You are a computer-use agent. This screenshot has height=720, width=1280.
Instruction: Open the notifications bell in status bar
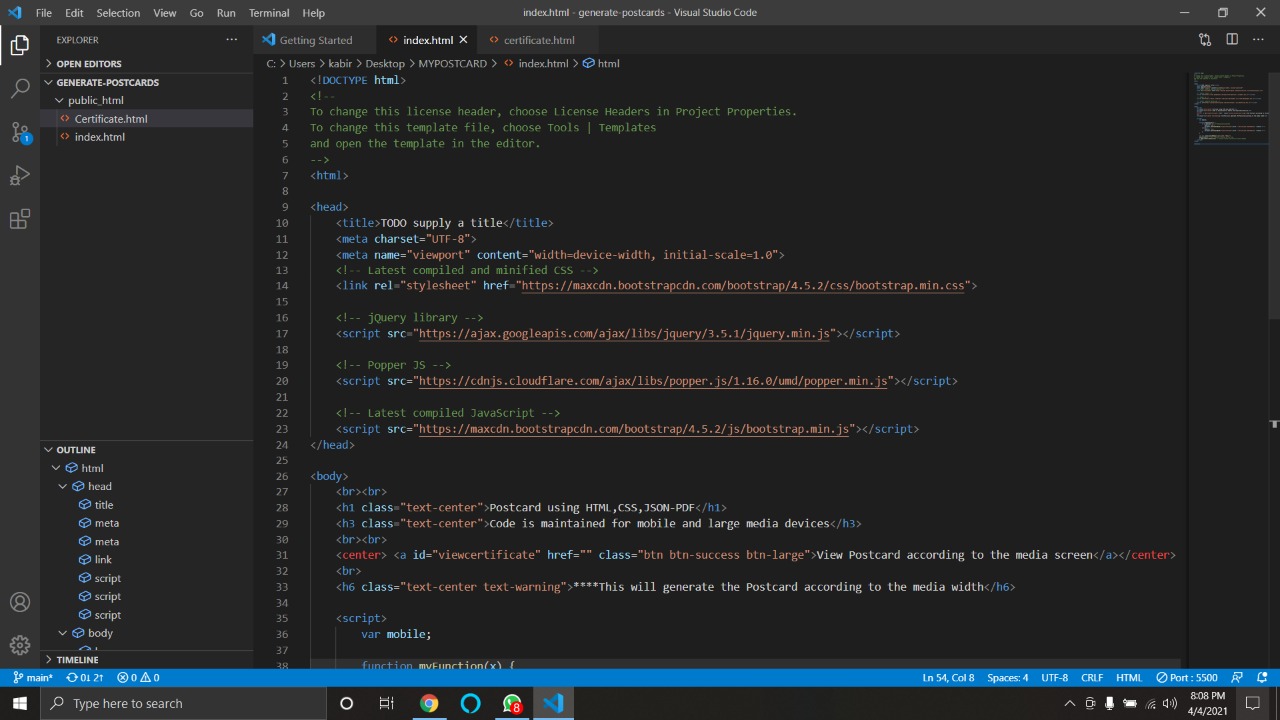click(1263, 678)
